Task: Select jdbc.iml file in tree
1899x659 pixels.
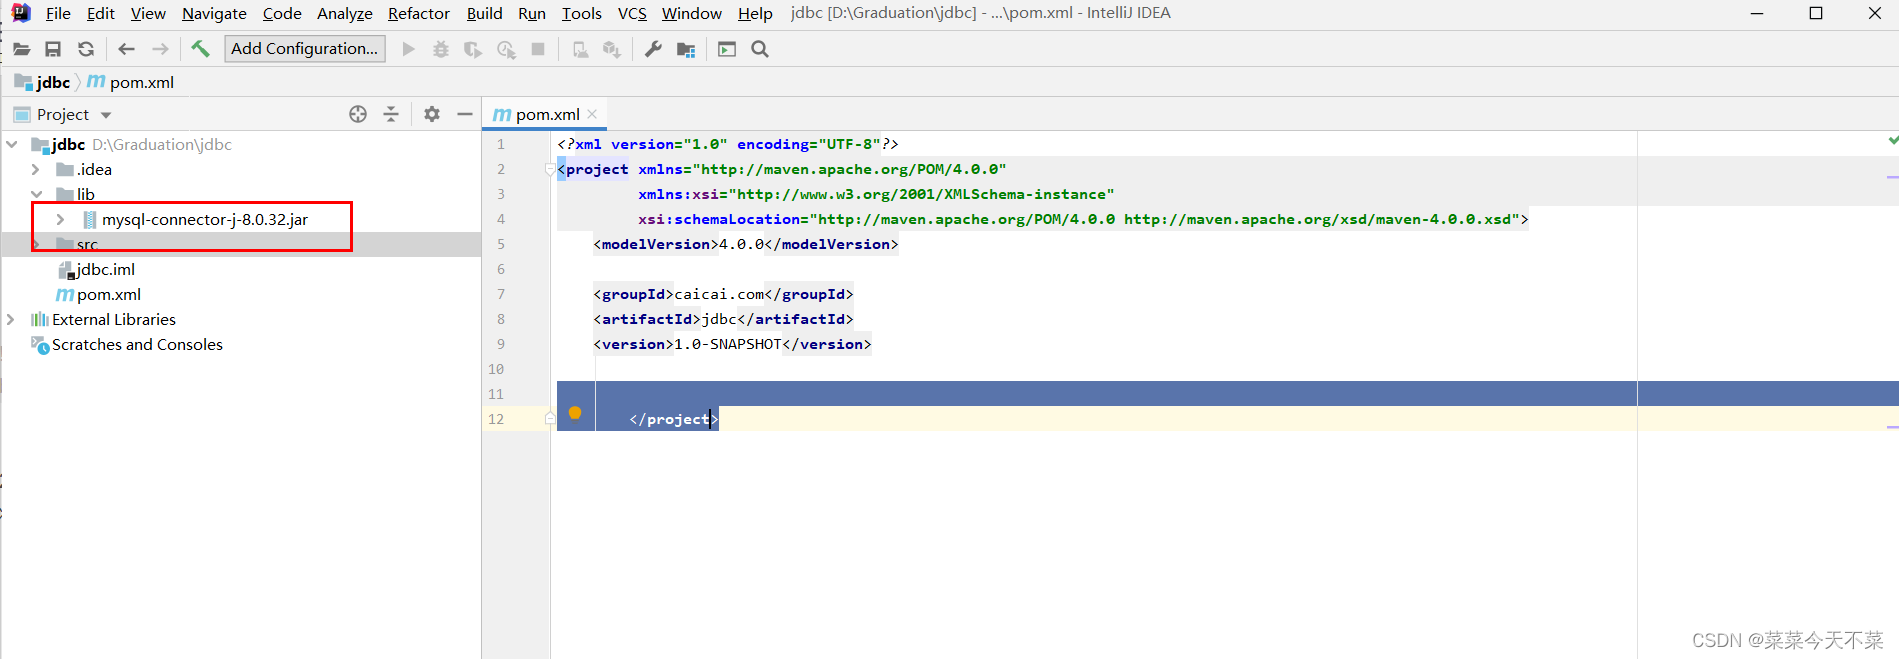Action: point(97,269)
